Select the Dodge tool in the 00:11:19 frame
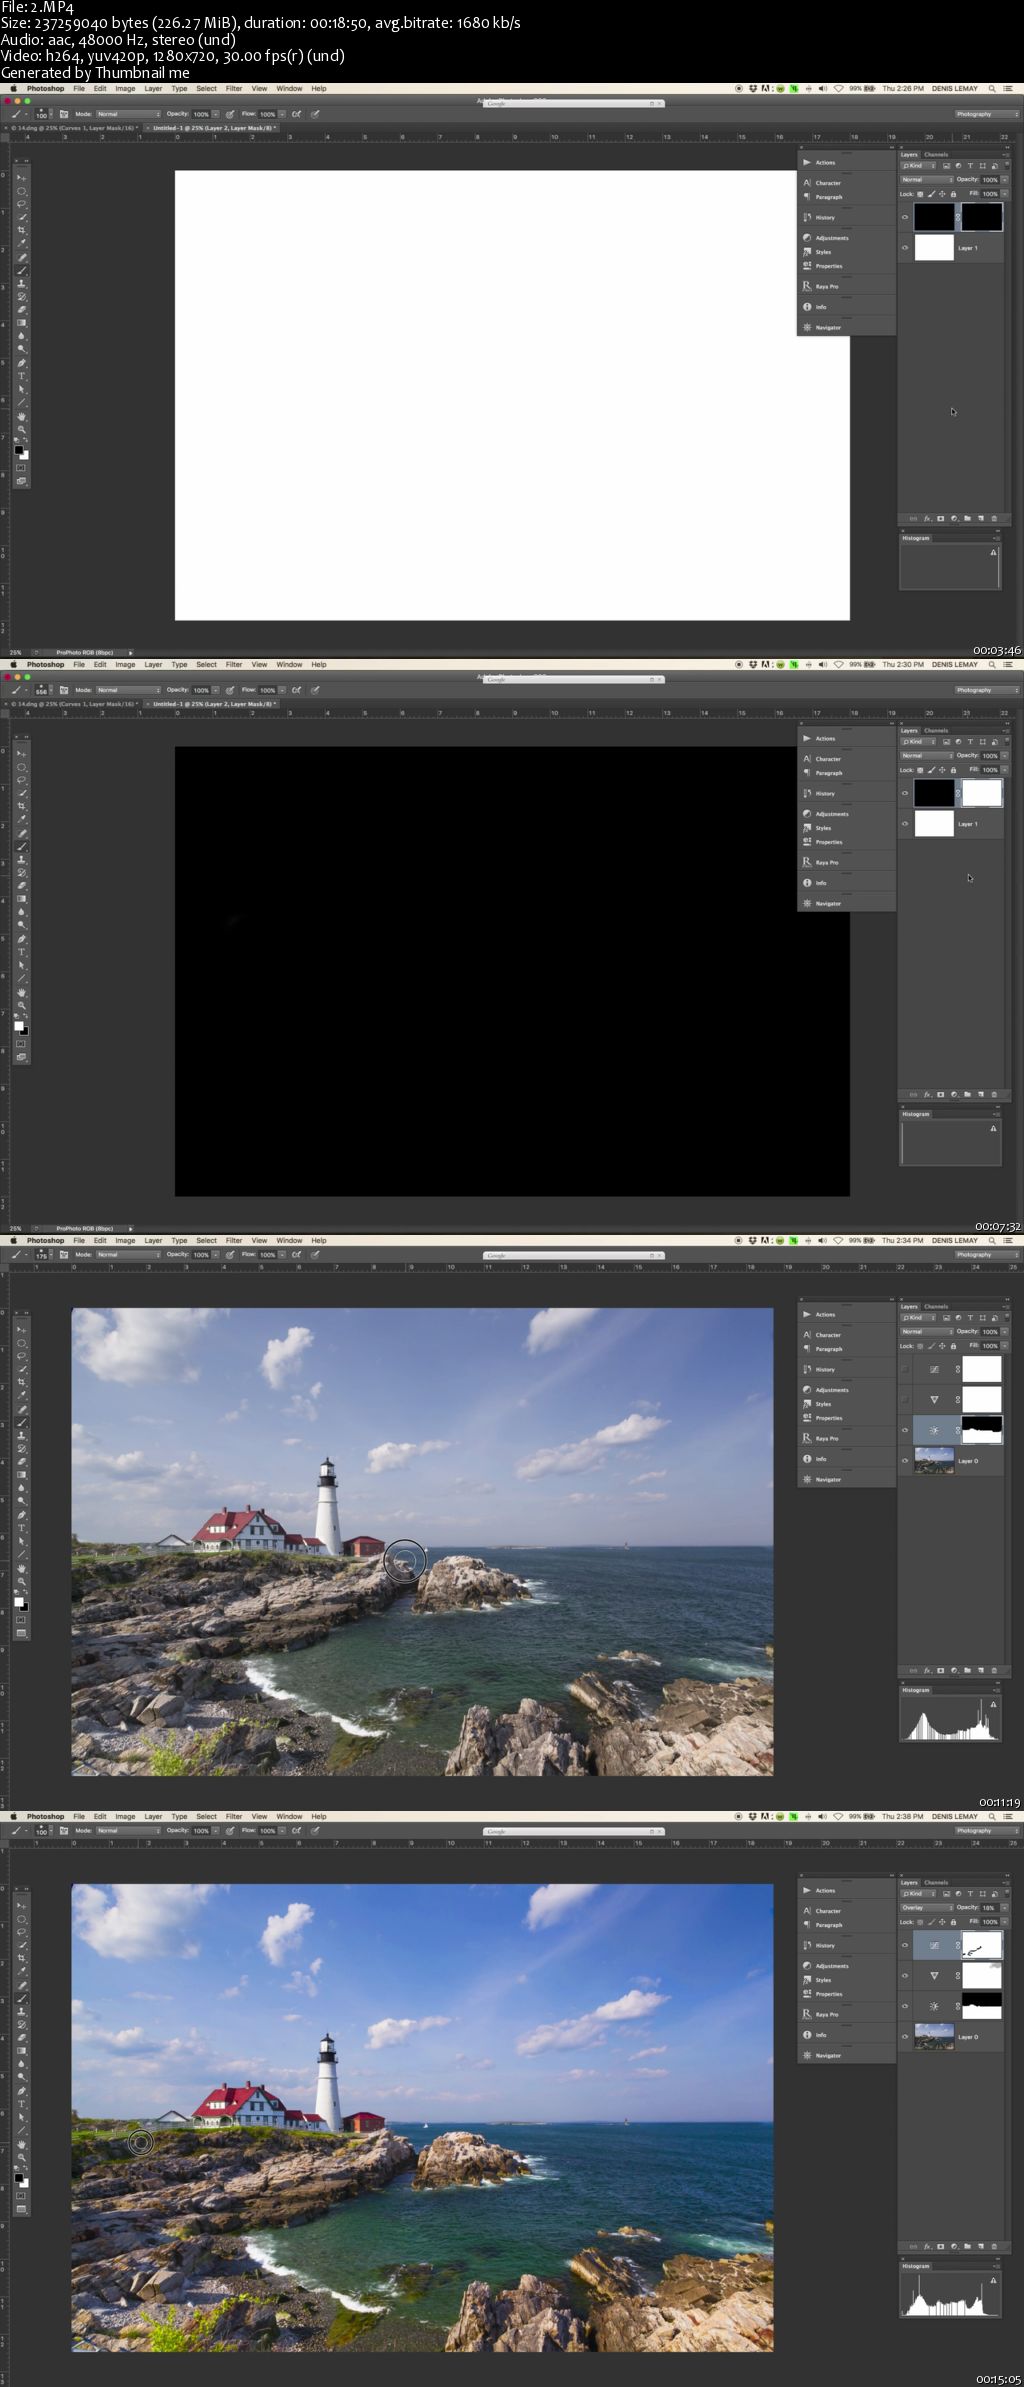Screen dimensions: 1024x2387 (21, 1501)
